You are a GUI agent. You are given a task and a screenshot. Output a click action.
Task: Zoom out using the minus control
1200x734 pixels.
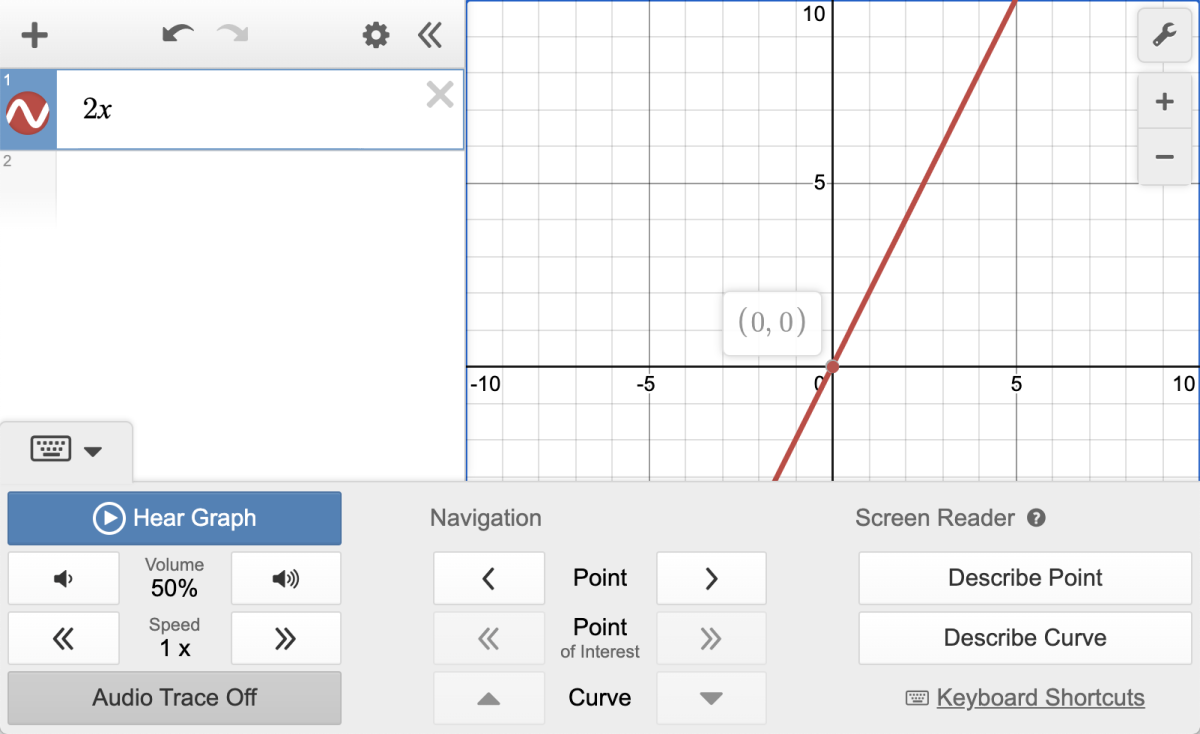(1163, 157)
